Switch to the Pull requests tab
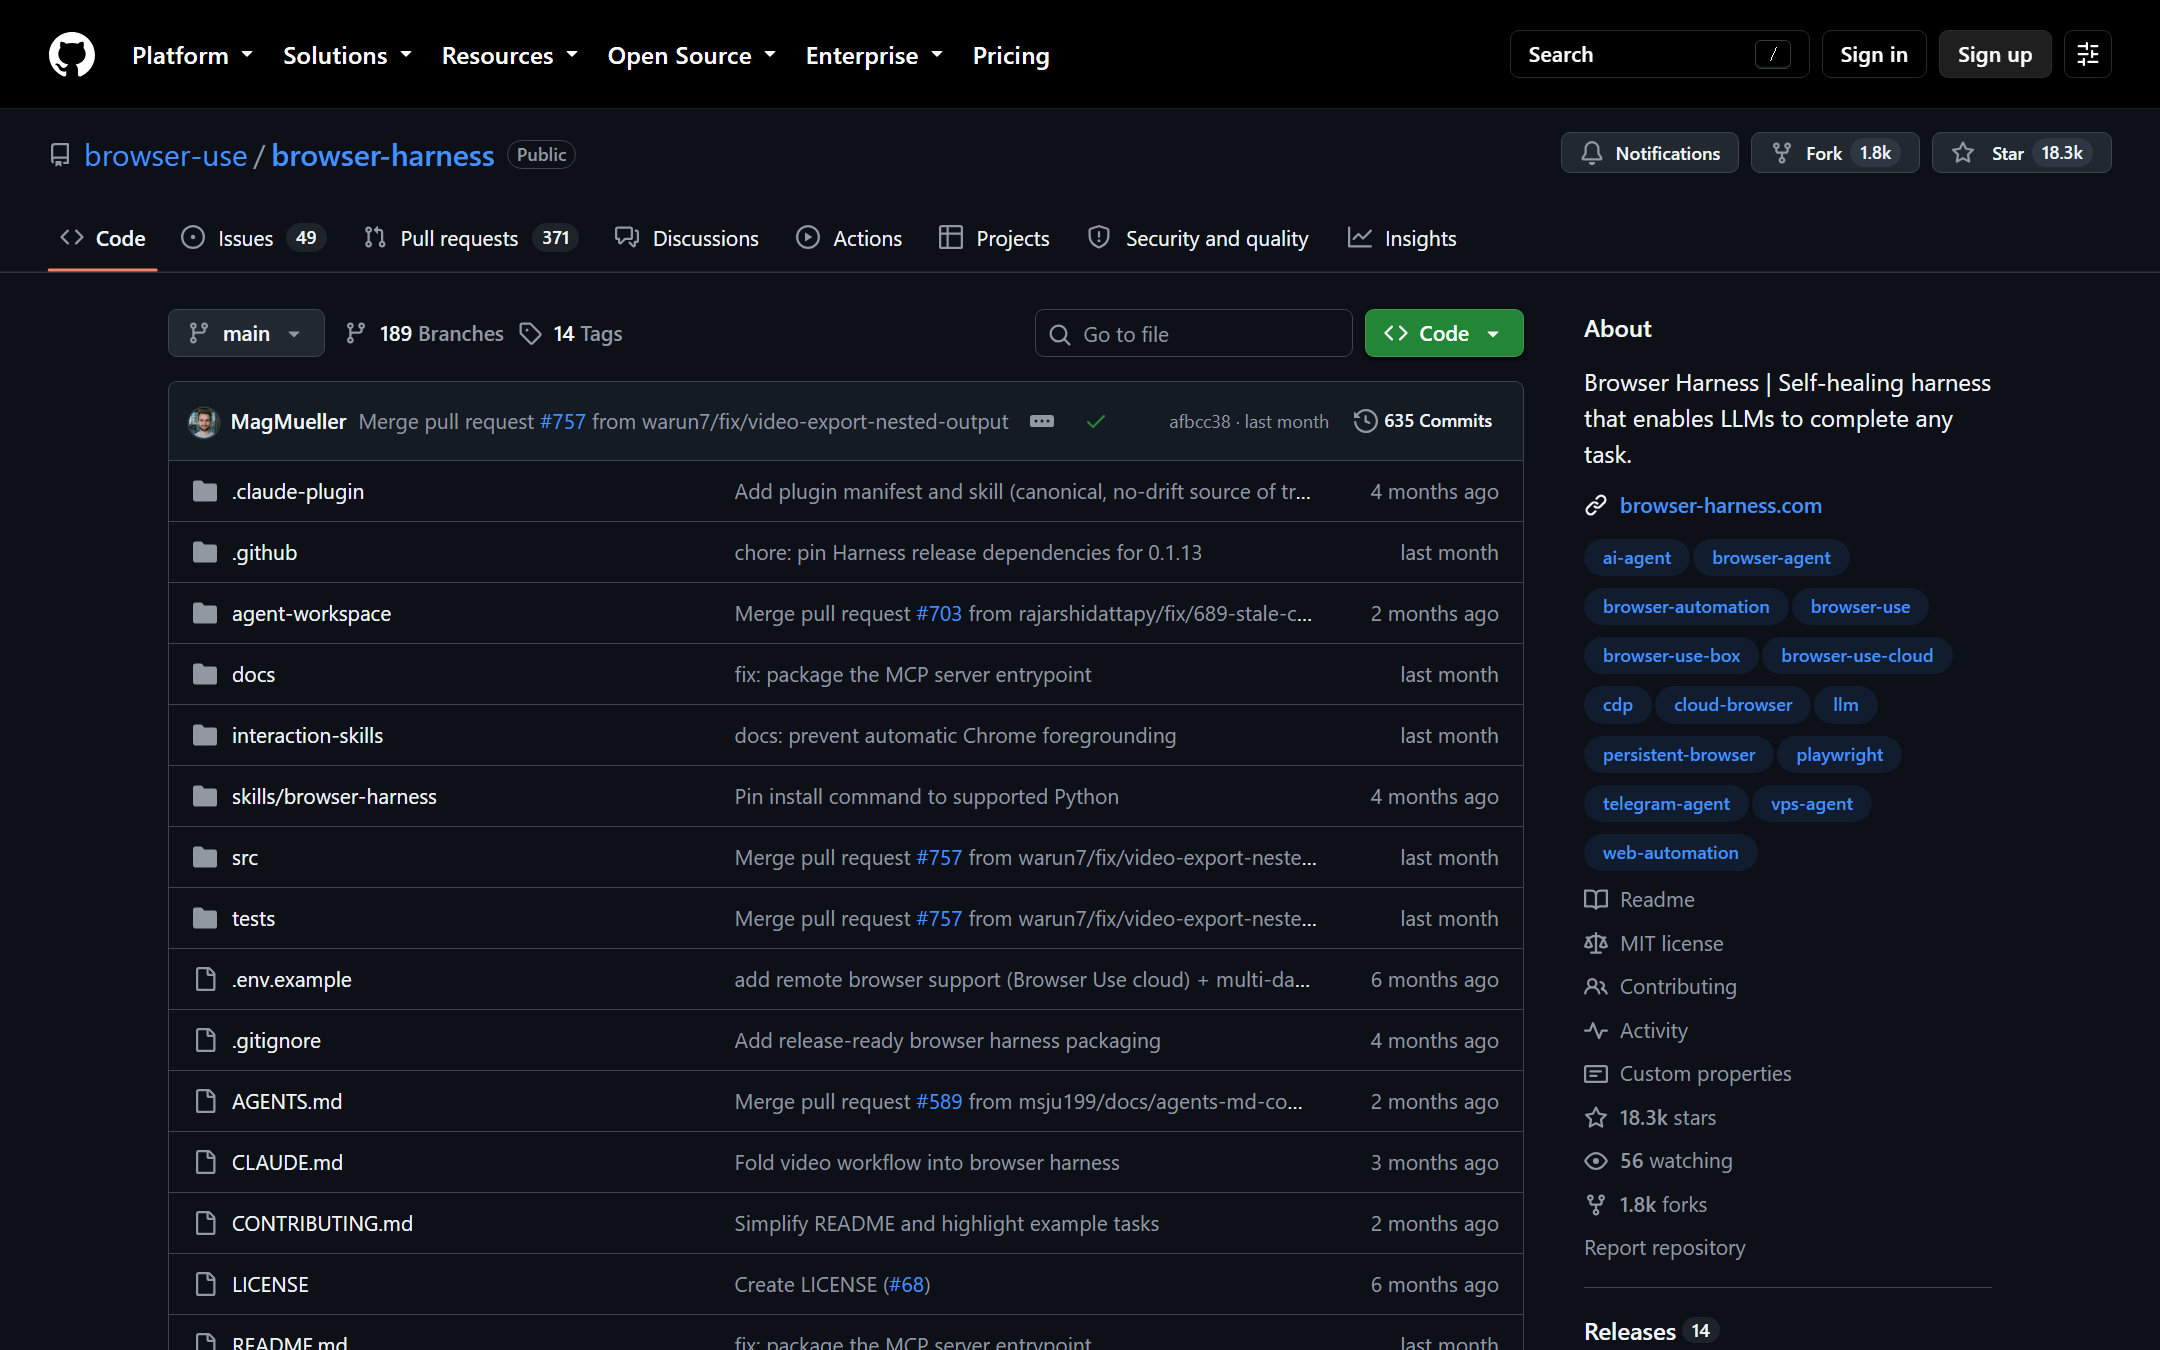 point(471,238)
